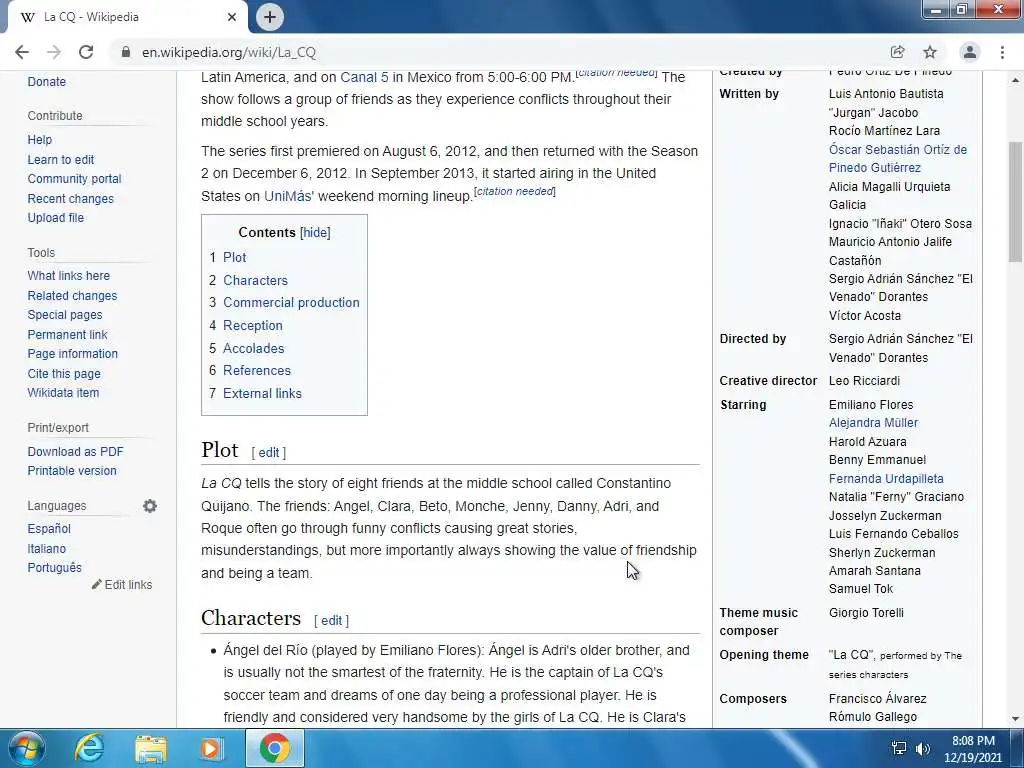Click the volume speaker tray icon
The image size is (1024, 768).
tap(923, 749)
